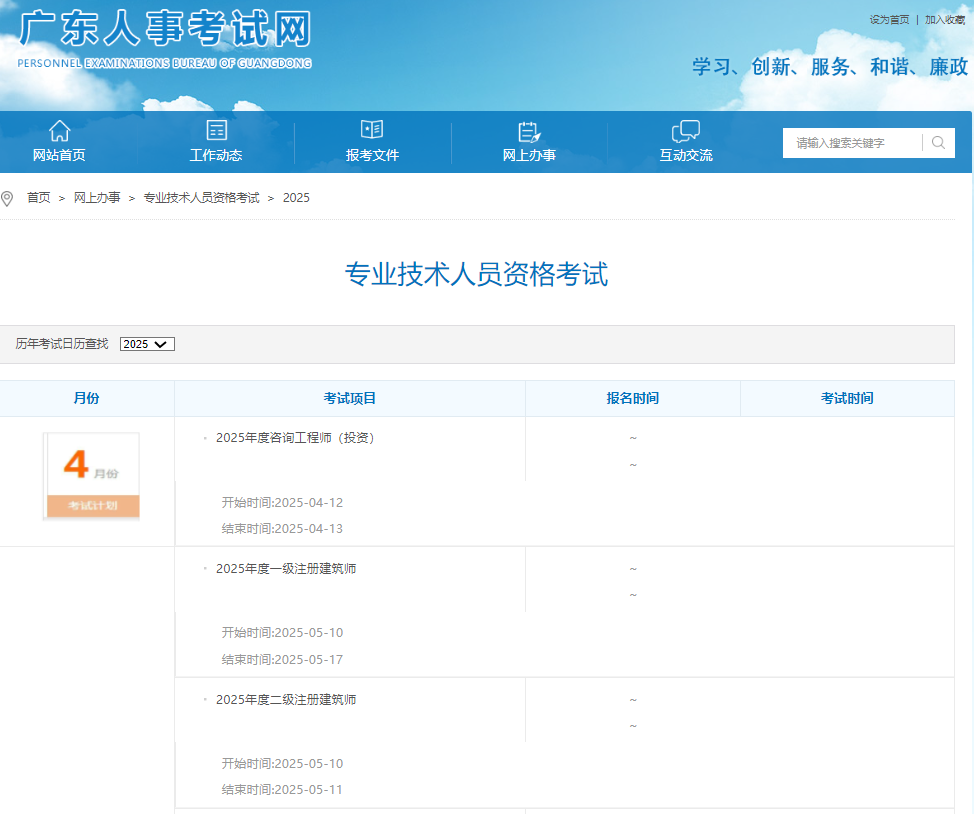Click the 加入收藏 link

(945, 20)
